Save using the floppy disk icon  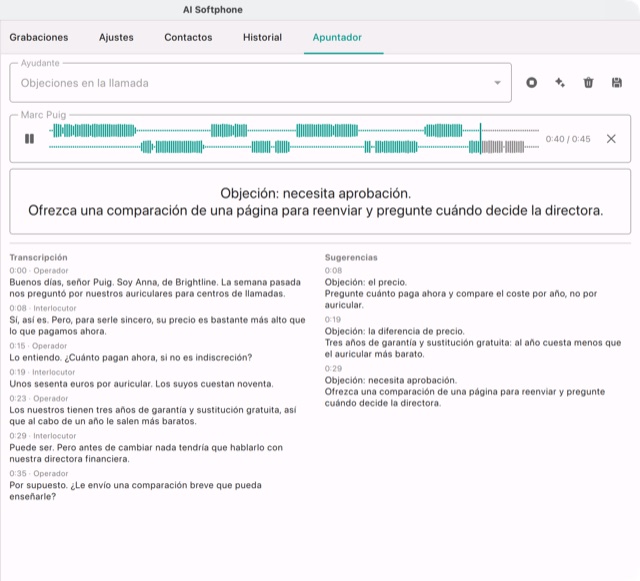tap(617, 83)
